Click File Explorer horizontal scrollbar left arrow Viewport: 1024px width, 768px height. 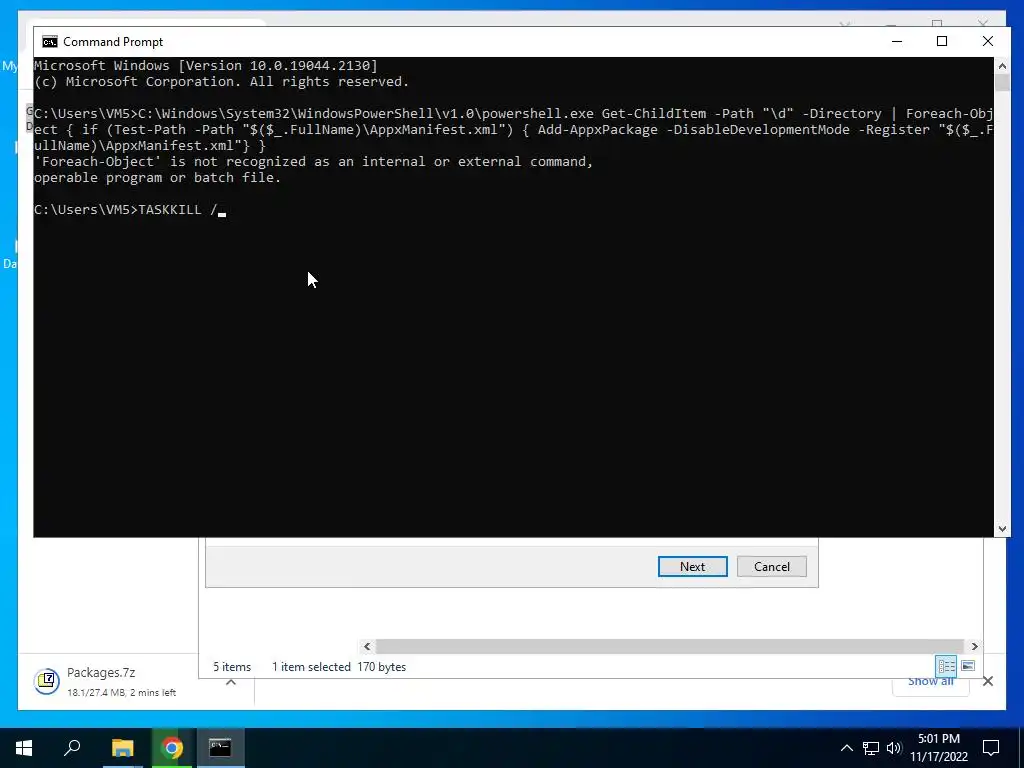[367, 647]
